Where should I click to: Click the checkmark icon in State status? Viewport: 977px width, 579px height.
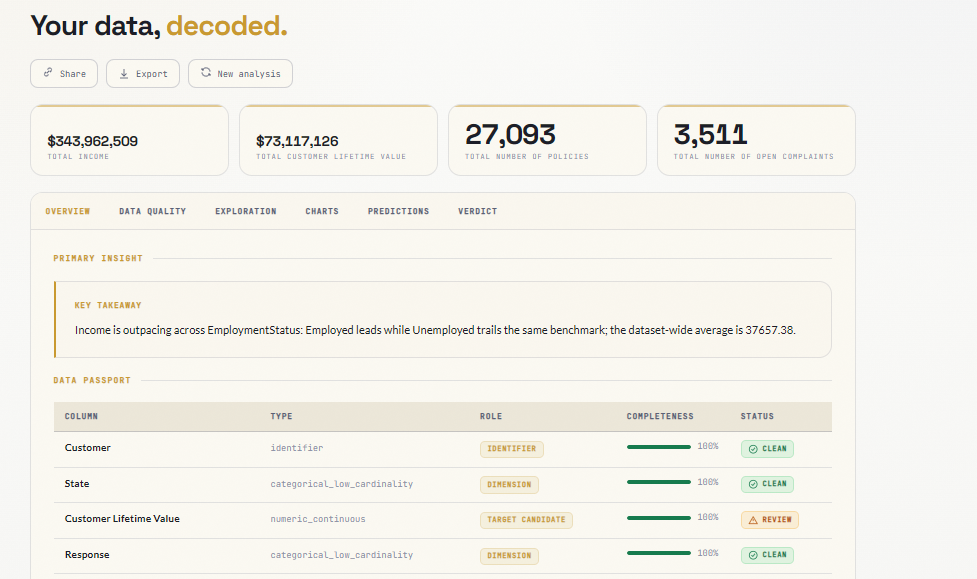[753, 484]
